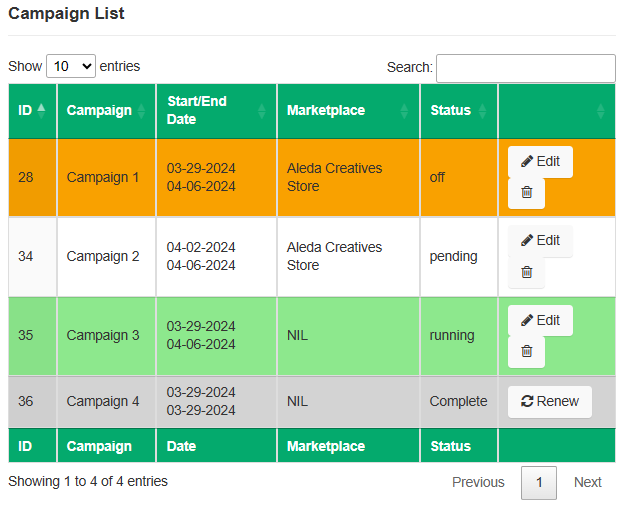
Task: Delete Campaign 1 using trash icon
Action: point(526,193)
